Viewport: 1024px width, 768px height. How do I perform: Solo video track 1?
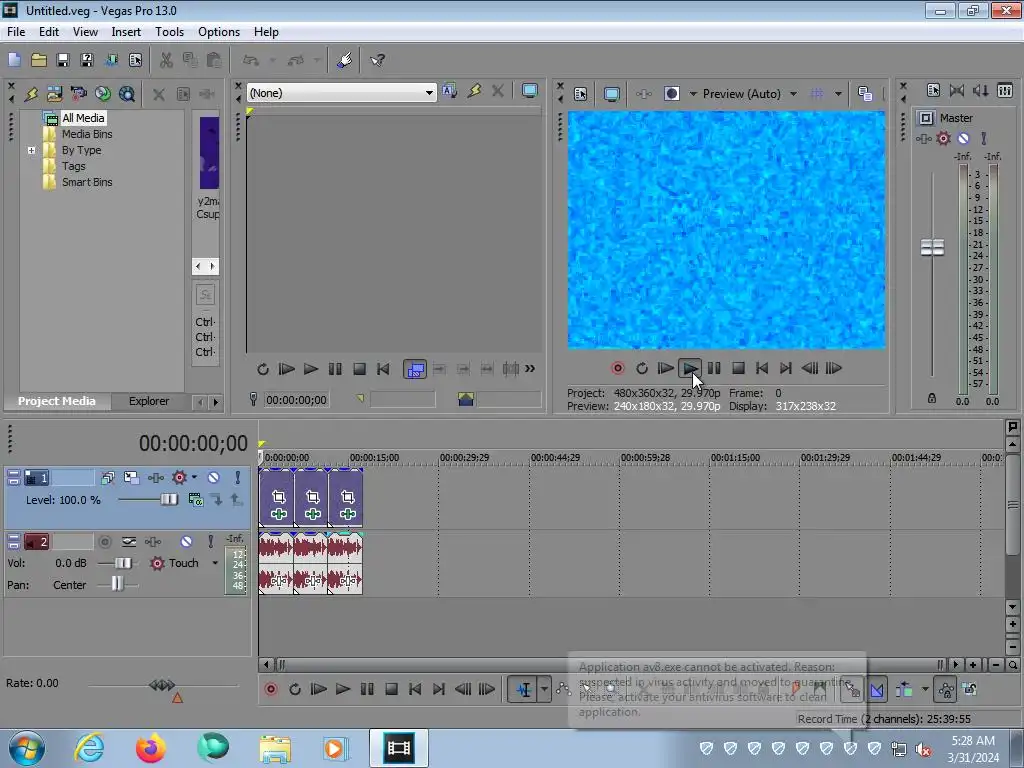click(238, 477)
